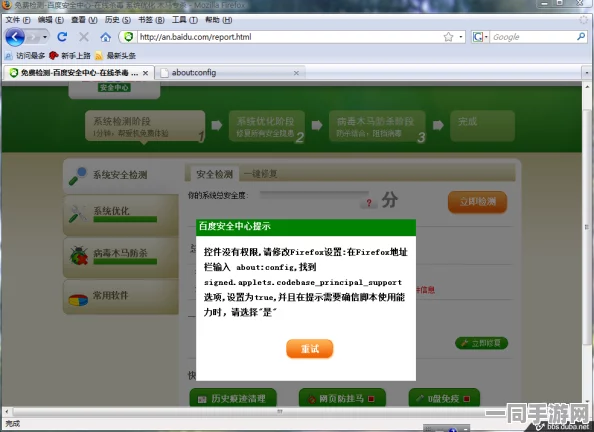Open the 帮助 (H) menu
The image size is (594, 432).
219,20
